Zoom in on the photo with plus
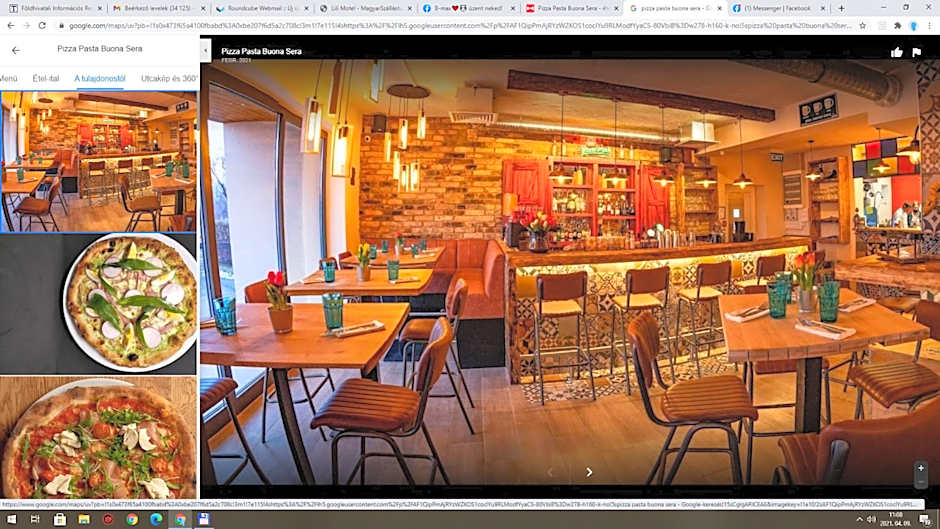Viewport: 940px width, 529px height. point(921,468)
